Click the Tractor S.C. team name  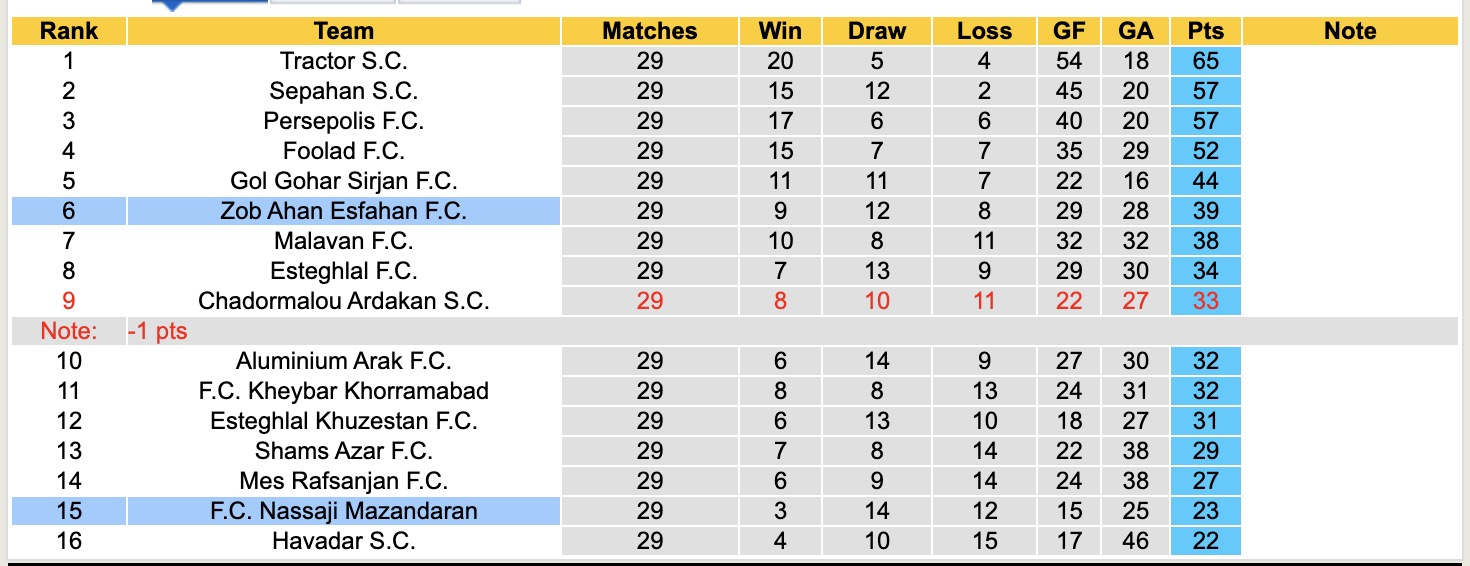343,61
